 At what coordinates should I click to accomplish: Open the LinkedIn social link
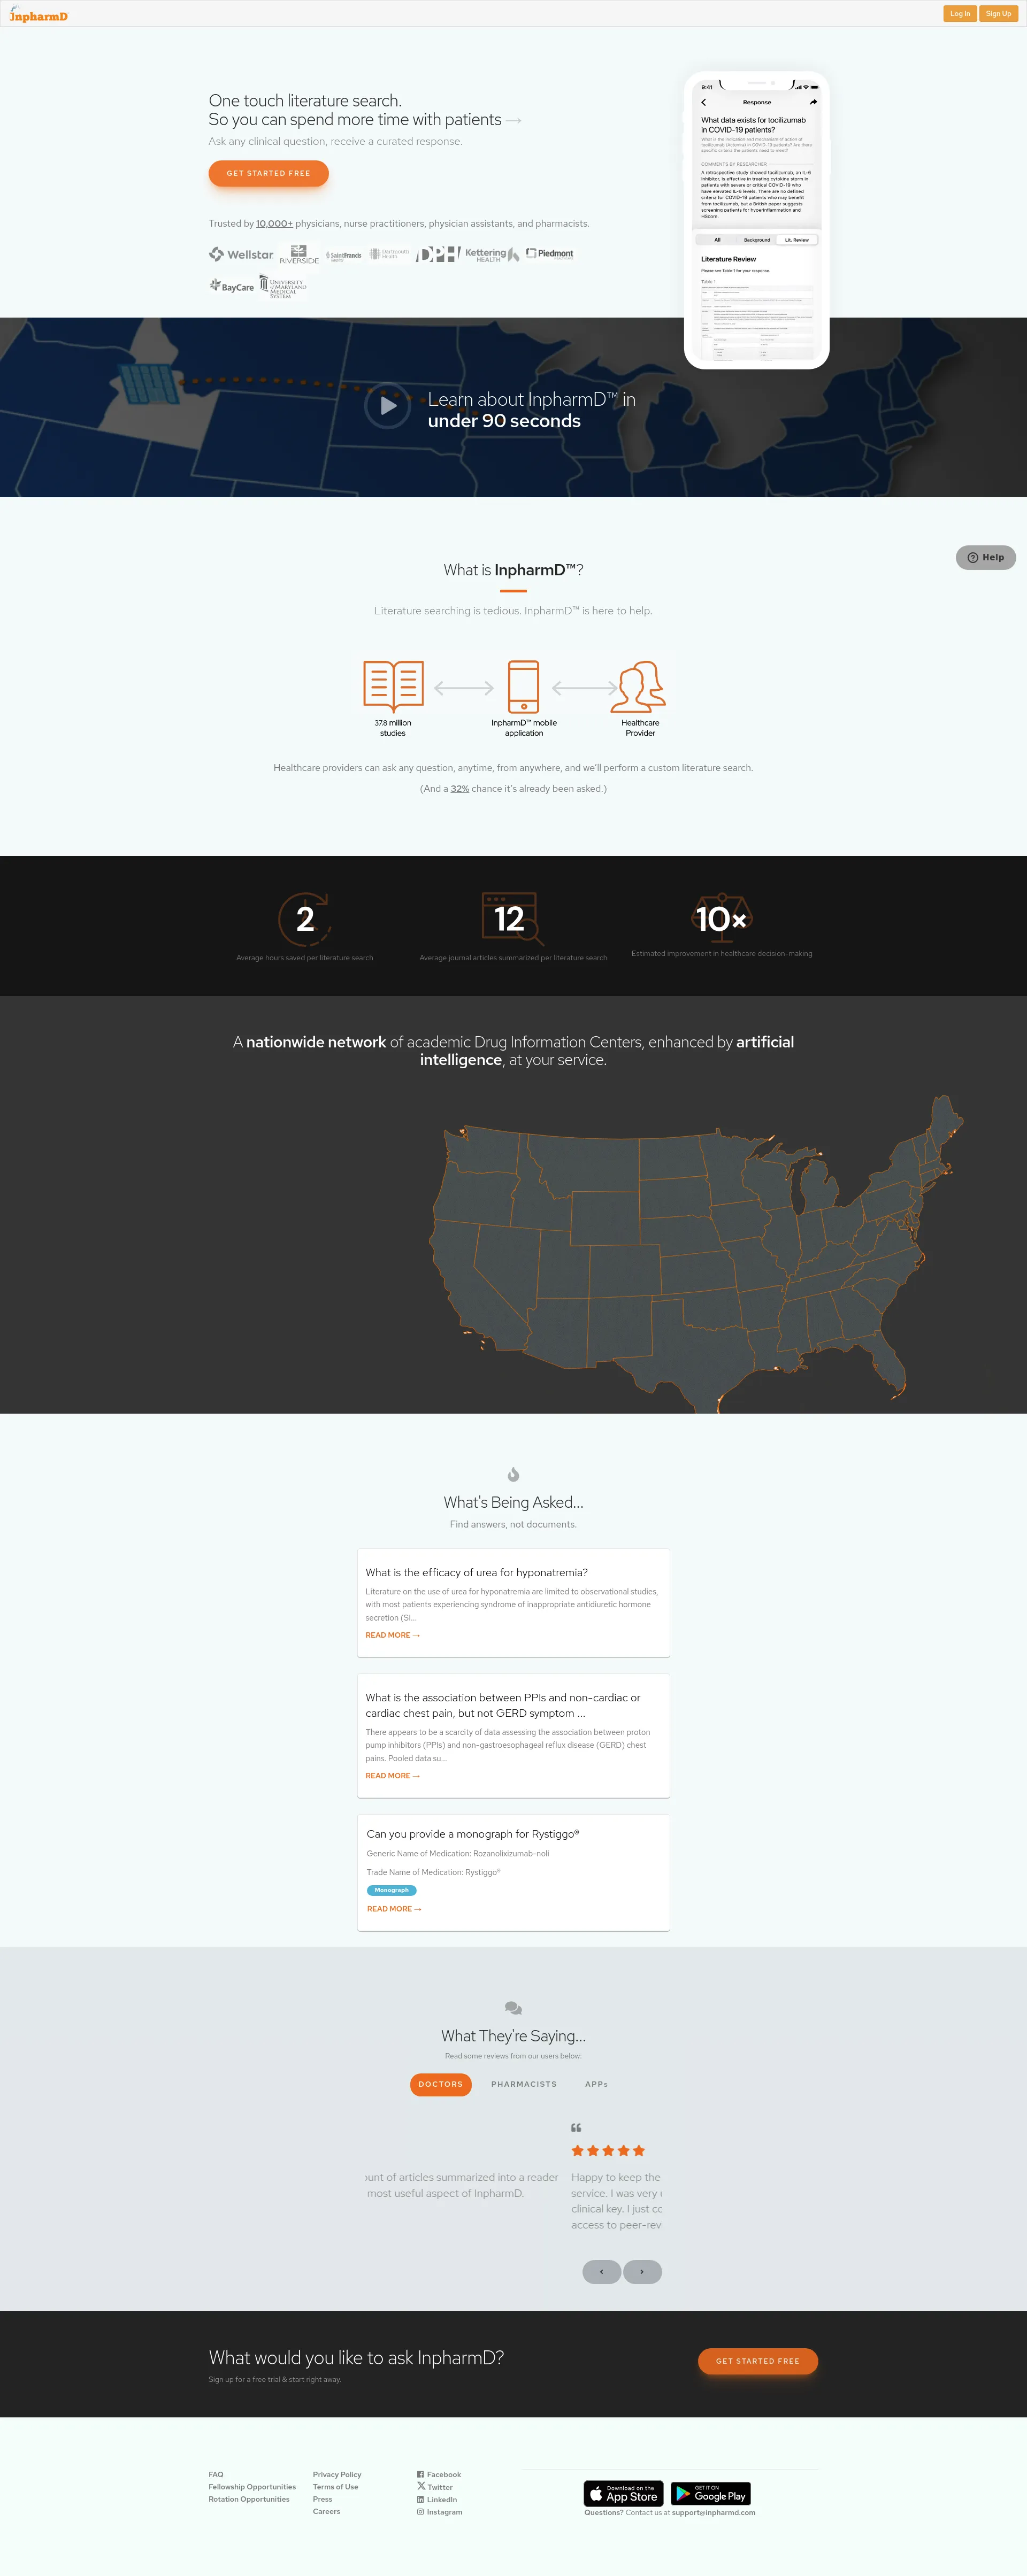coord(437,2499)
